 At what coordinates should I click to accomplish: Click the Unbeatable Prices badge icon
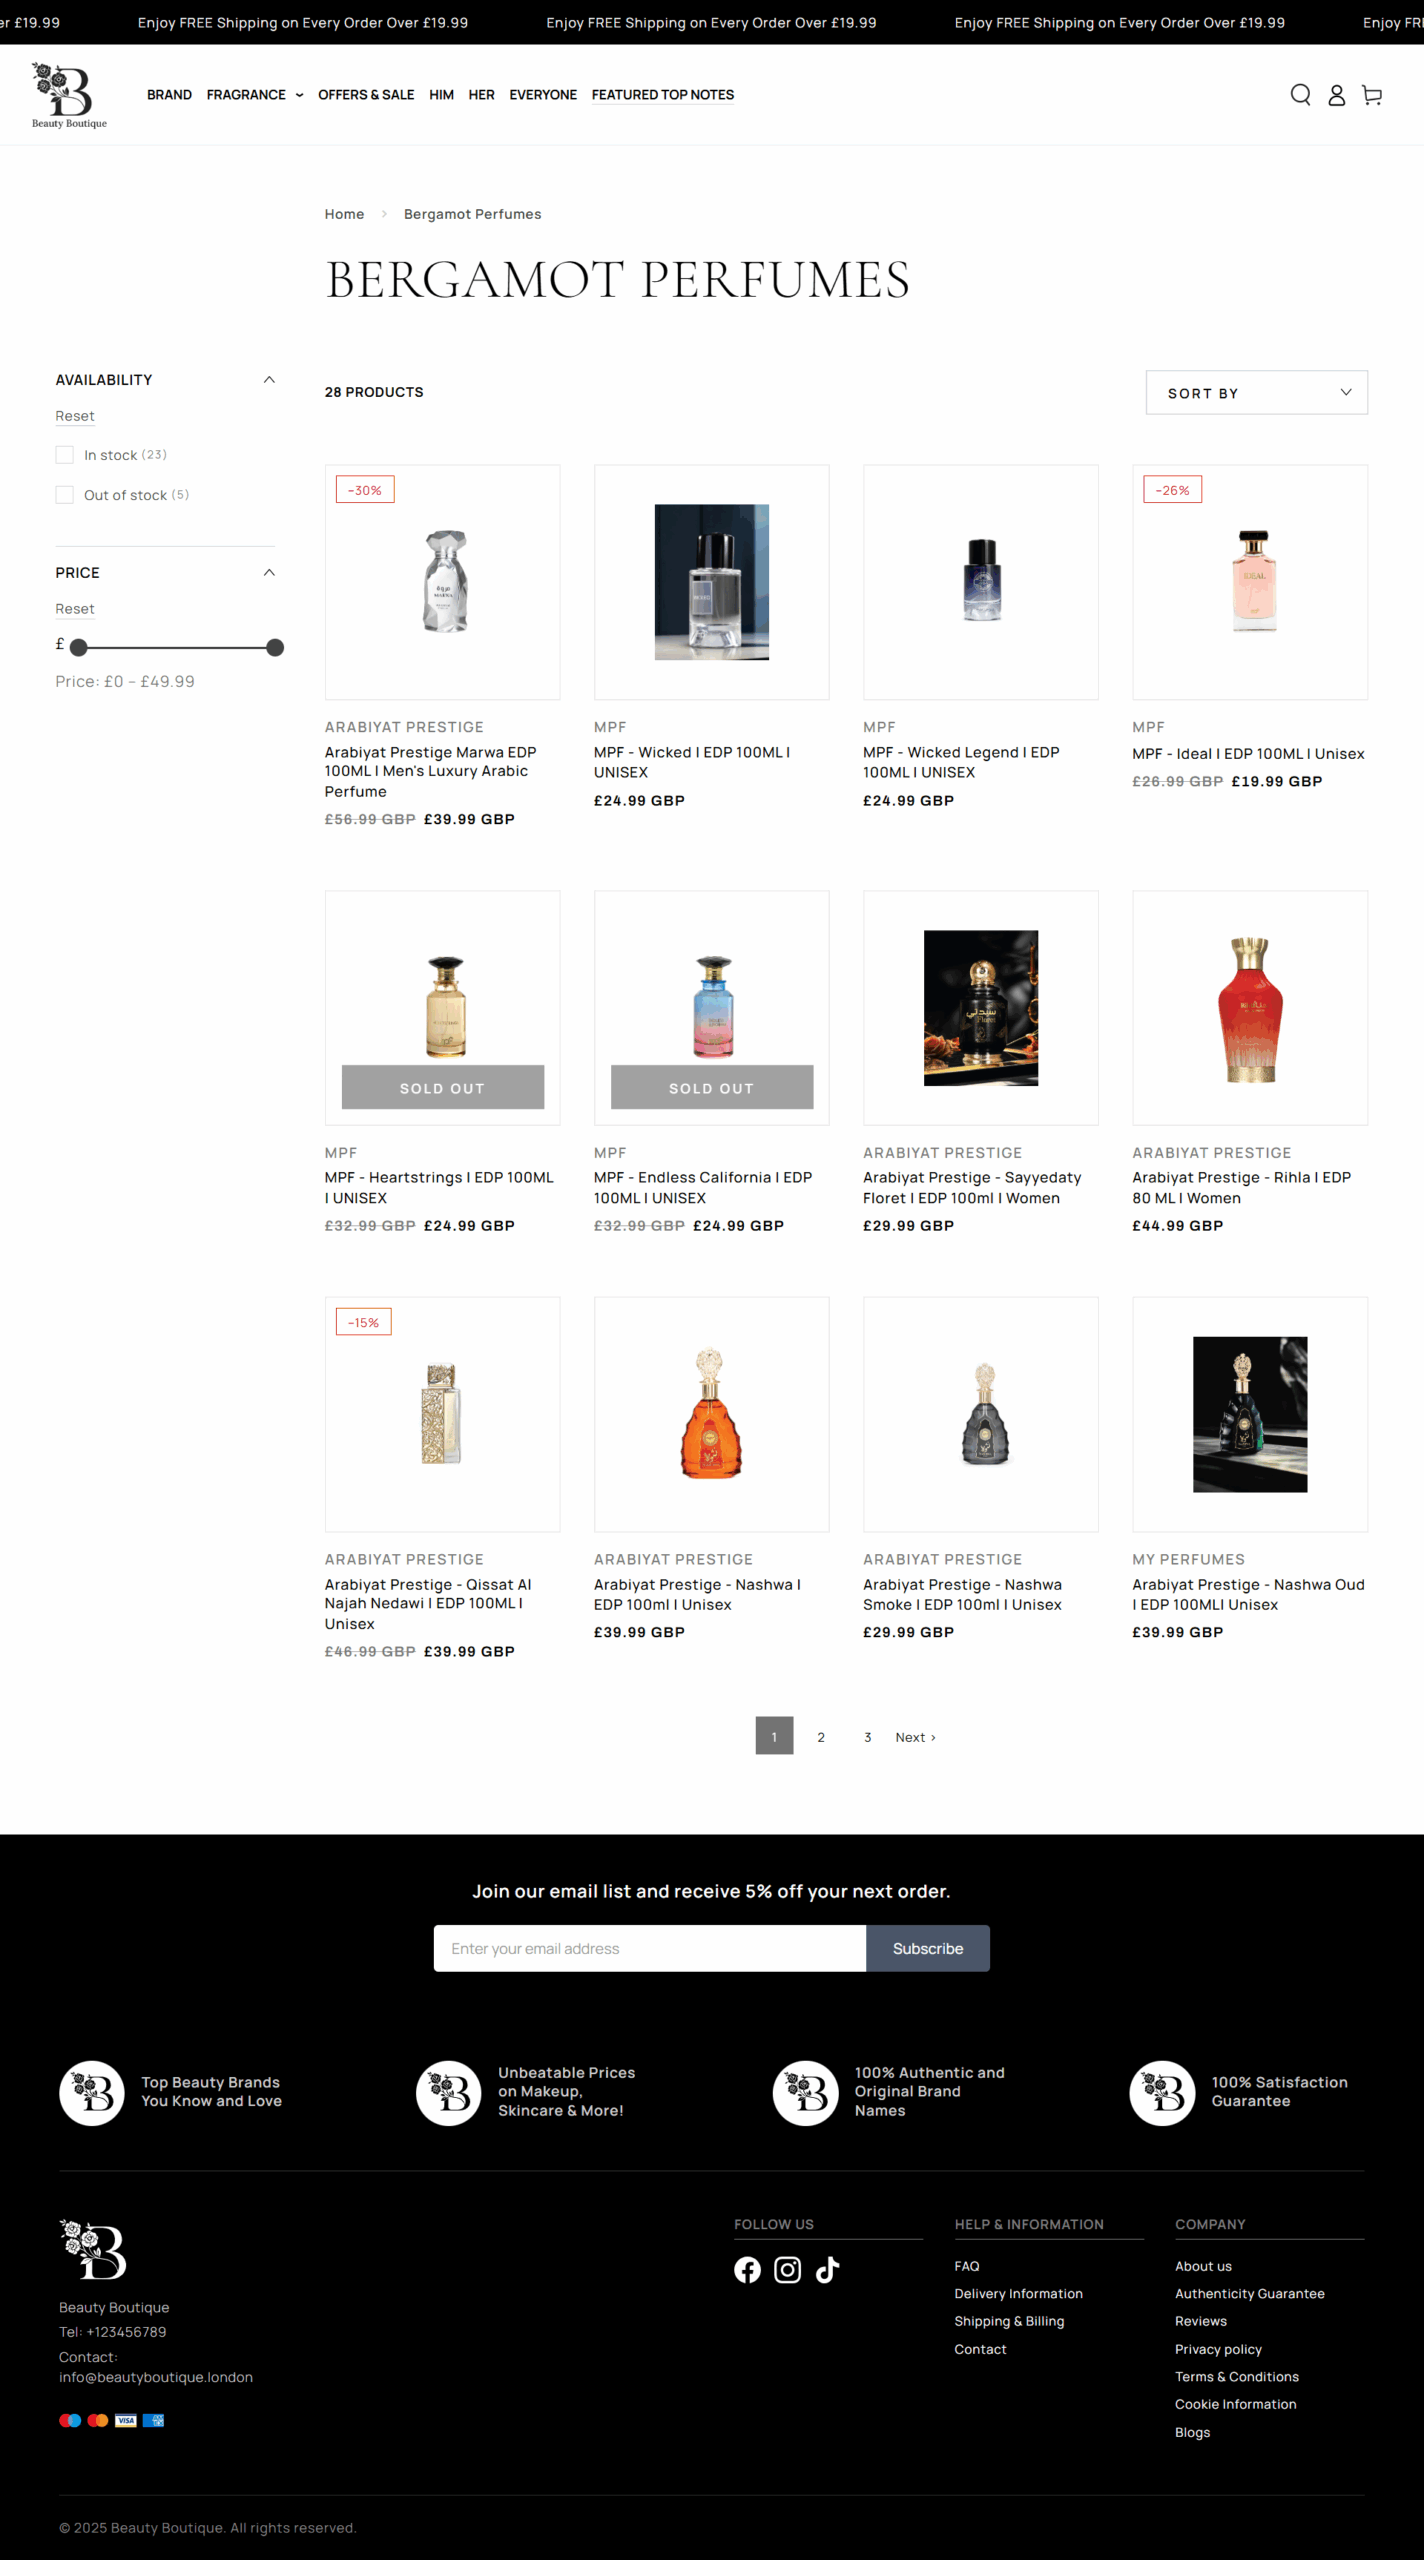pyautogui.click(x=449, y=2092)
